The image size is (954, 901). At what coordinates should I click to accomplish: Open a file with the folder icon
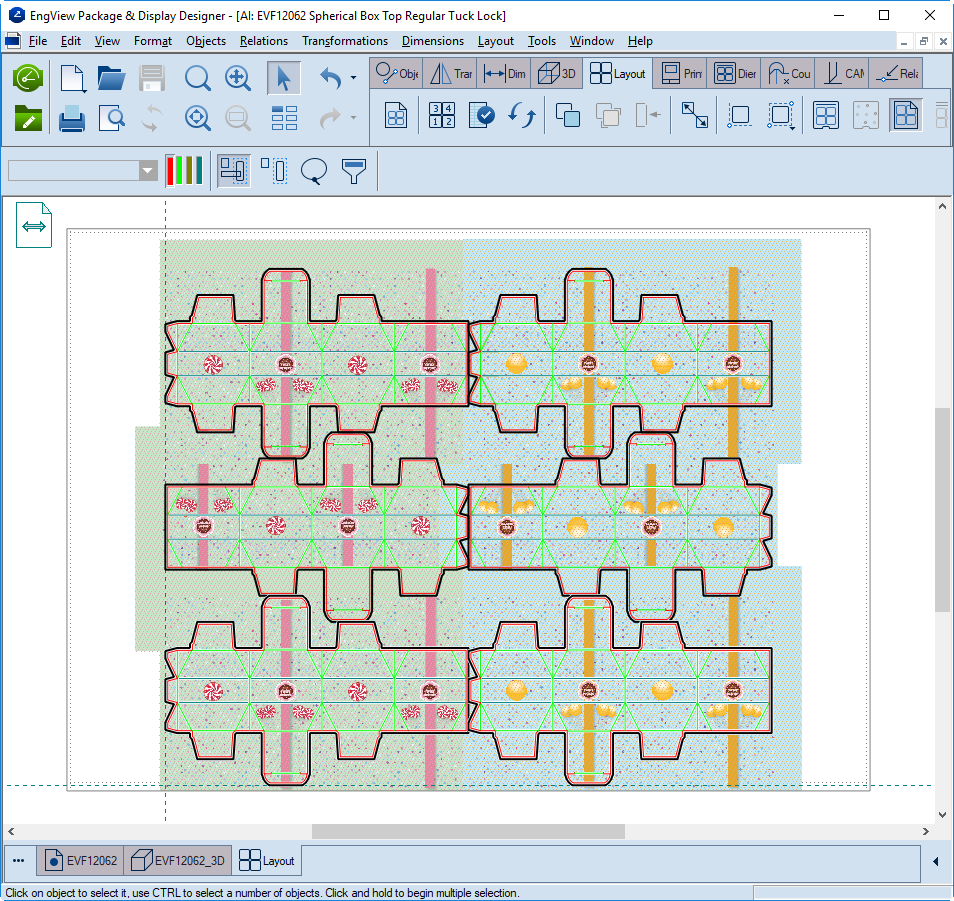click(110, 78)
